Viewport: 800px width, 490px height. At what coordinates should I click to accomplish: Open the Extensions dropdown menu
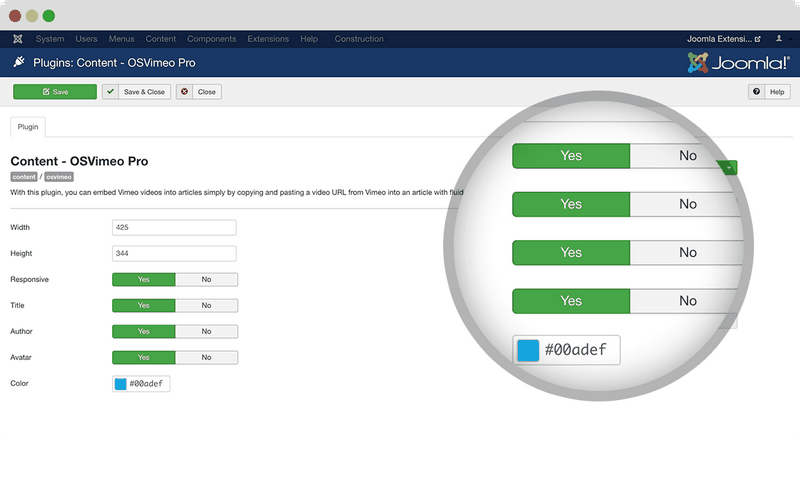[268, 39]
